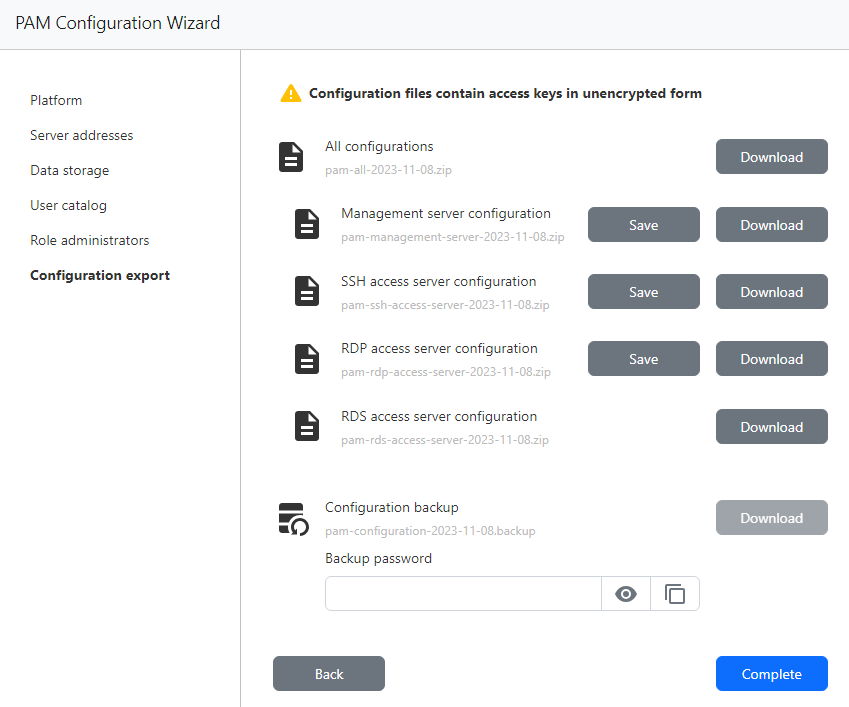Open the Platform step in sidebar
849x707 pixels.
[56, 100]
